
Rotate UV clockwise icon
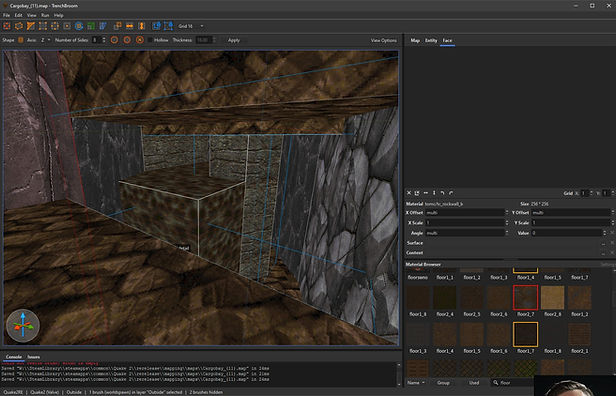pos(451,193)
